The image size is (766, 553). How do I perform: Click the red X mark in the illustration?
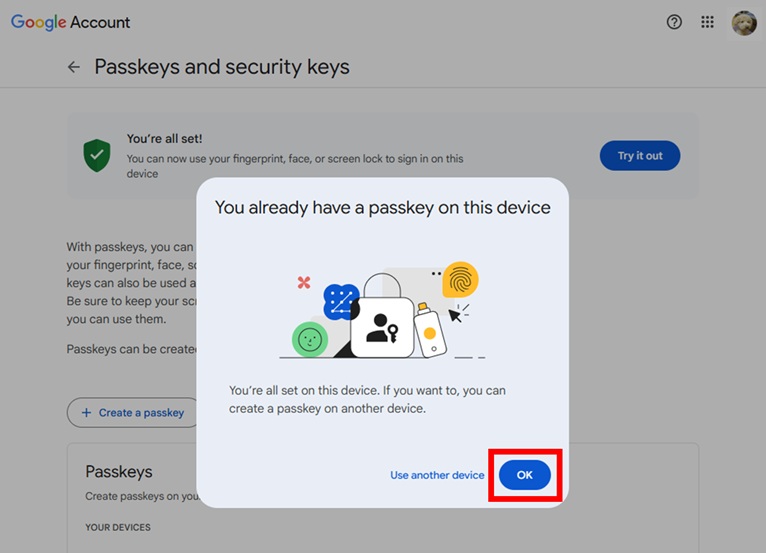point(304,283)
